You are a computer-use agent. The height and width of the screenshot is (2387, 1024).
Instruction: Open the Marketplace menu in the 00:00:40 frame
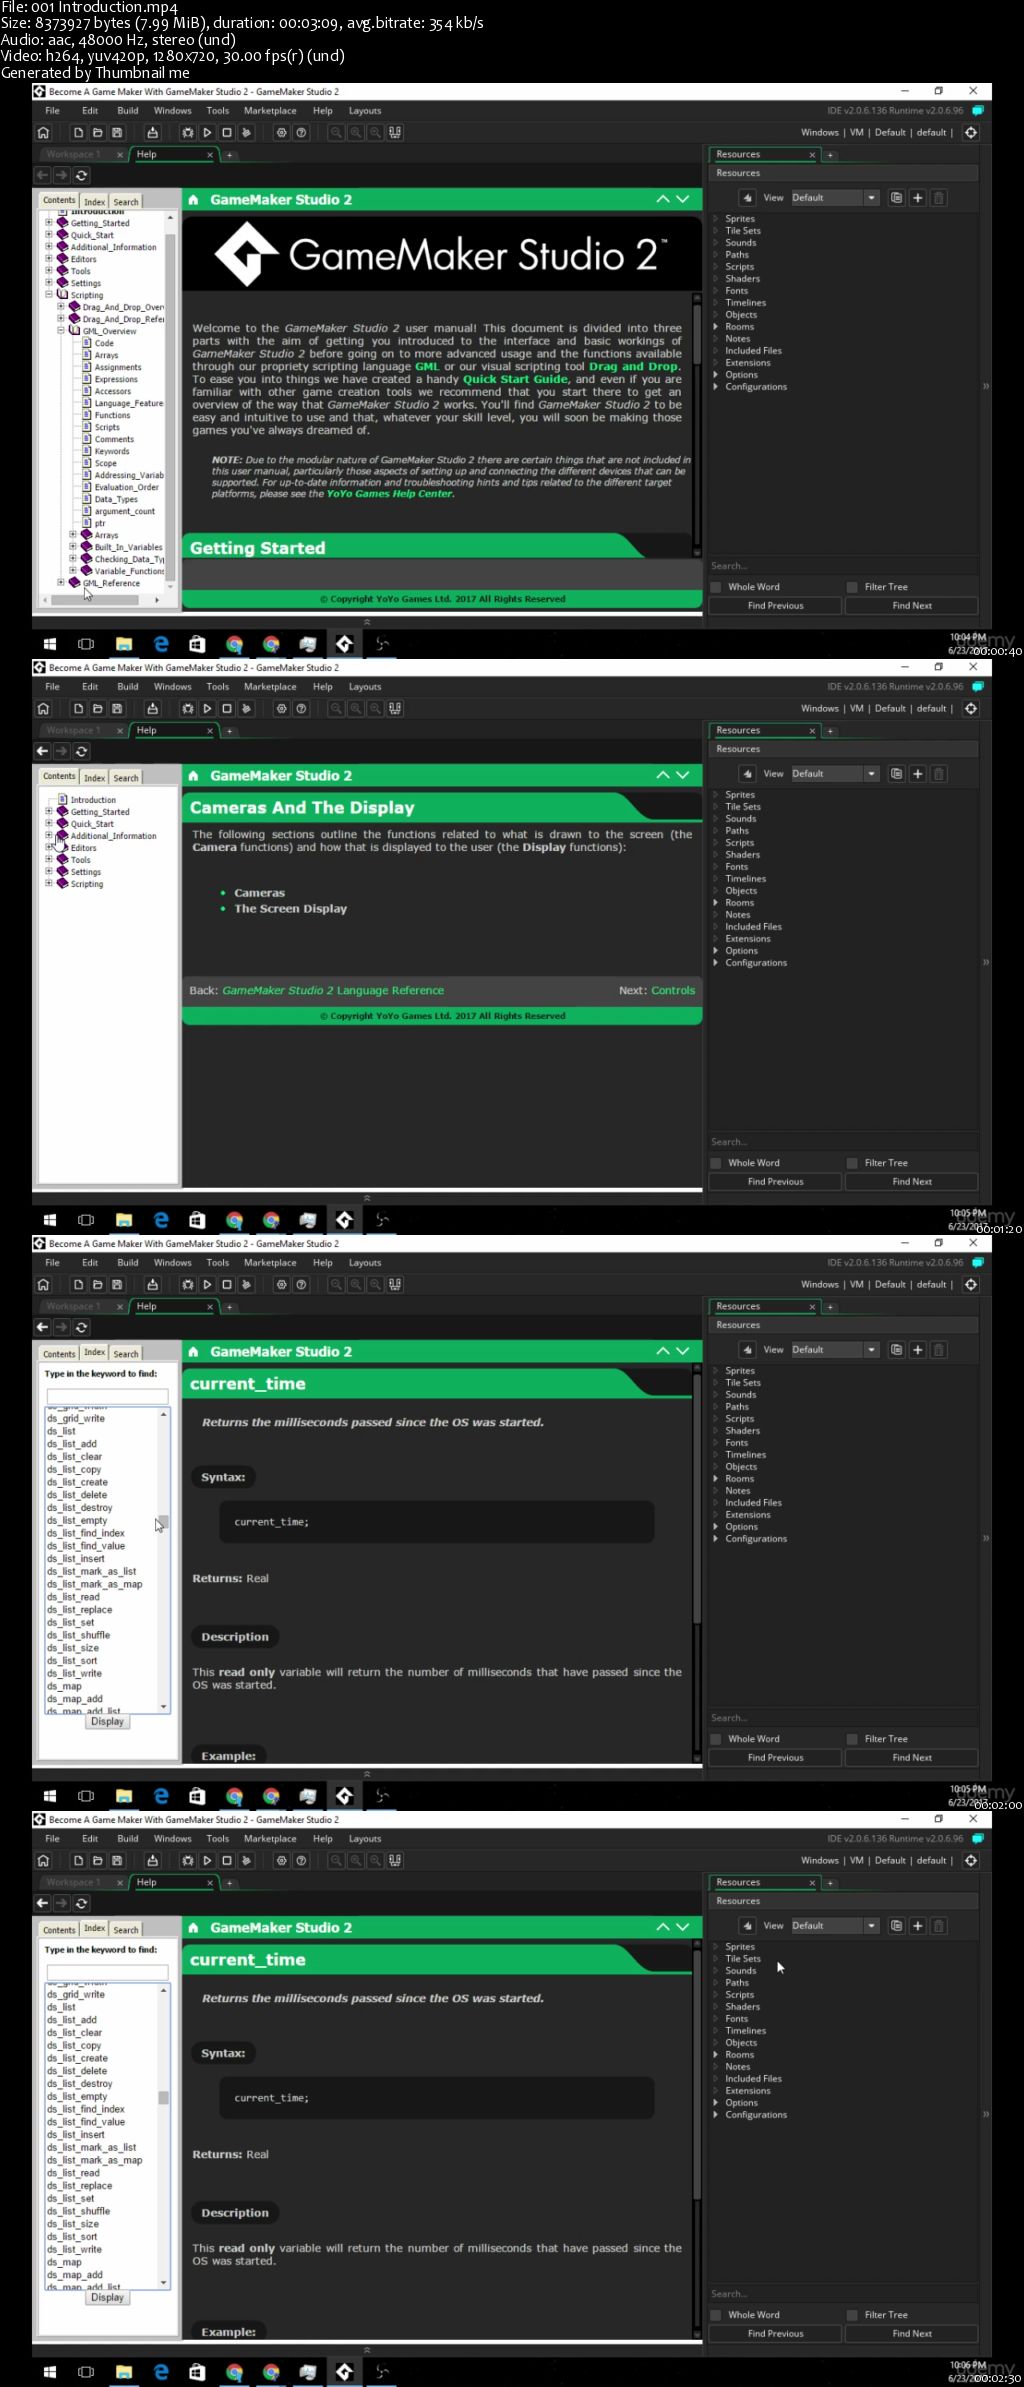(x=270, y=111)
